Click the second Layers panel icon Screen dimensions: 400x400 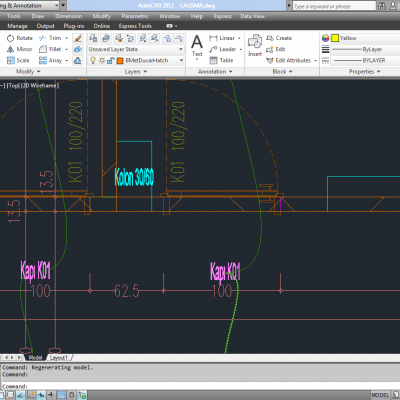pyautogui.click(x=106, y=38)
